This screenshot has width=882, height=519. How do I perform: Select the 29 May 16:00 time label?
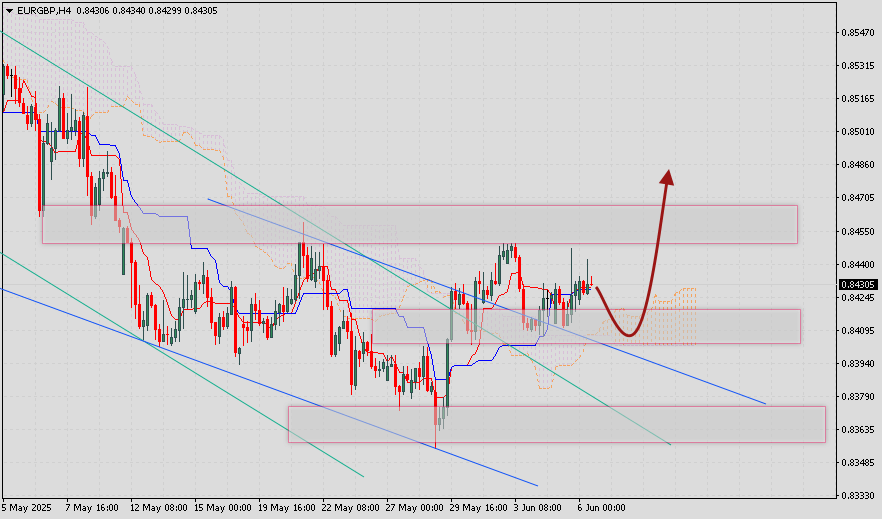pyautogui.click(x=479, y=508)
